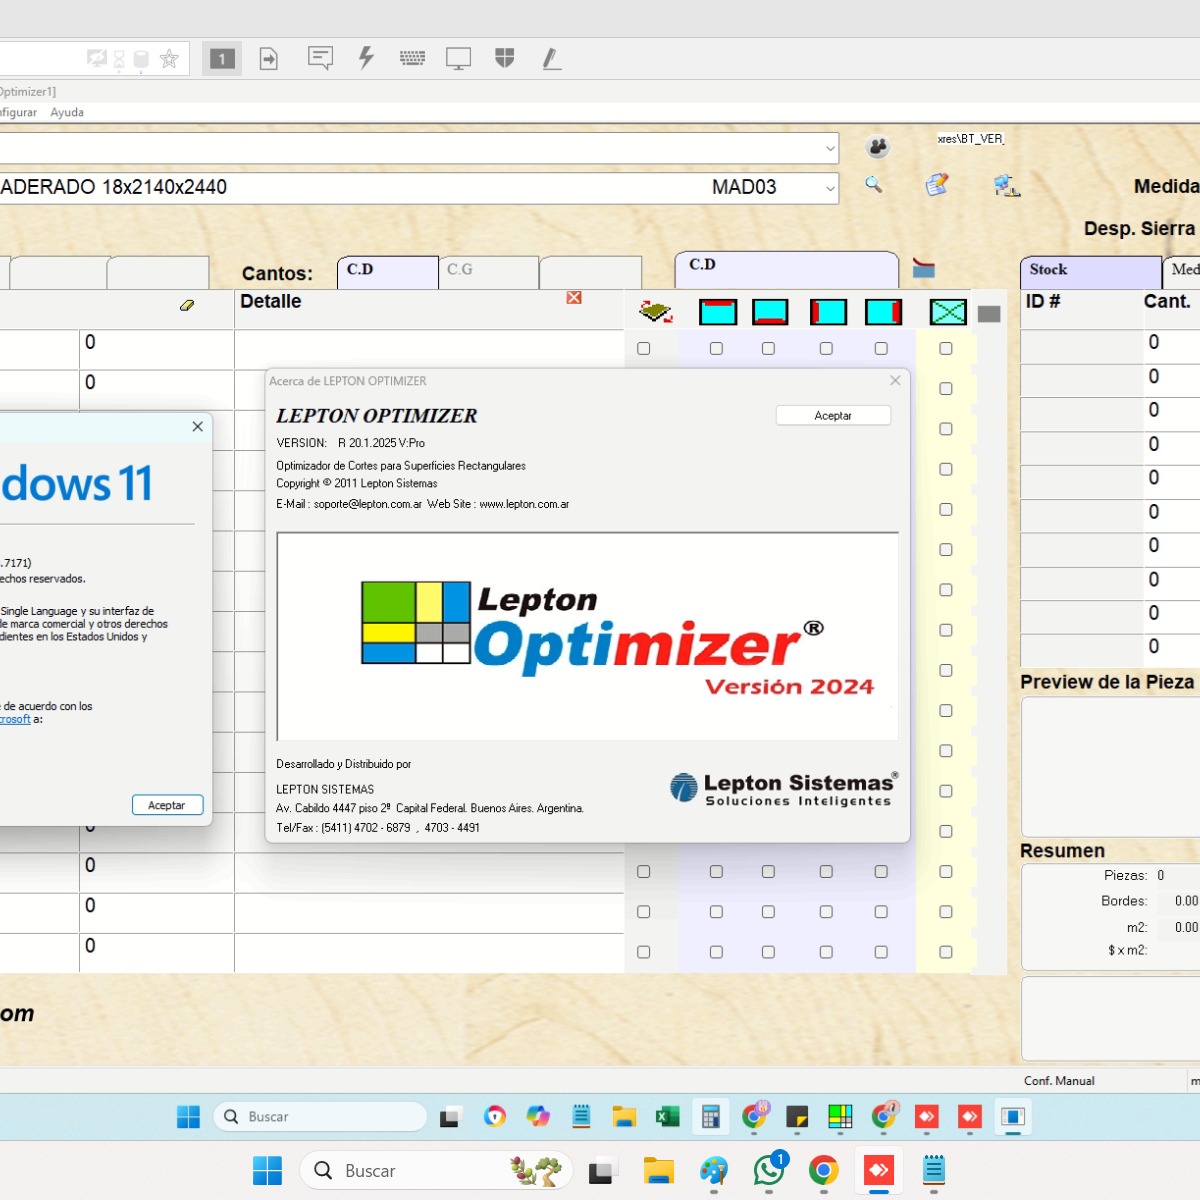Toggle first row checkbox in yellow column
The height and width of the screenshot is (1200, 1200).
pos(946,348)
